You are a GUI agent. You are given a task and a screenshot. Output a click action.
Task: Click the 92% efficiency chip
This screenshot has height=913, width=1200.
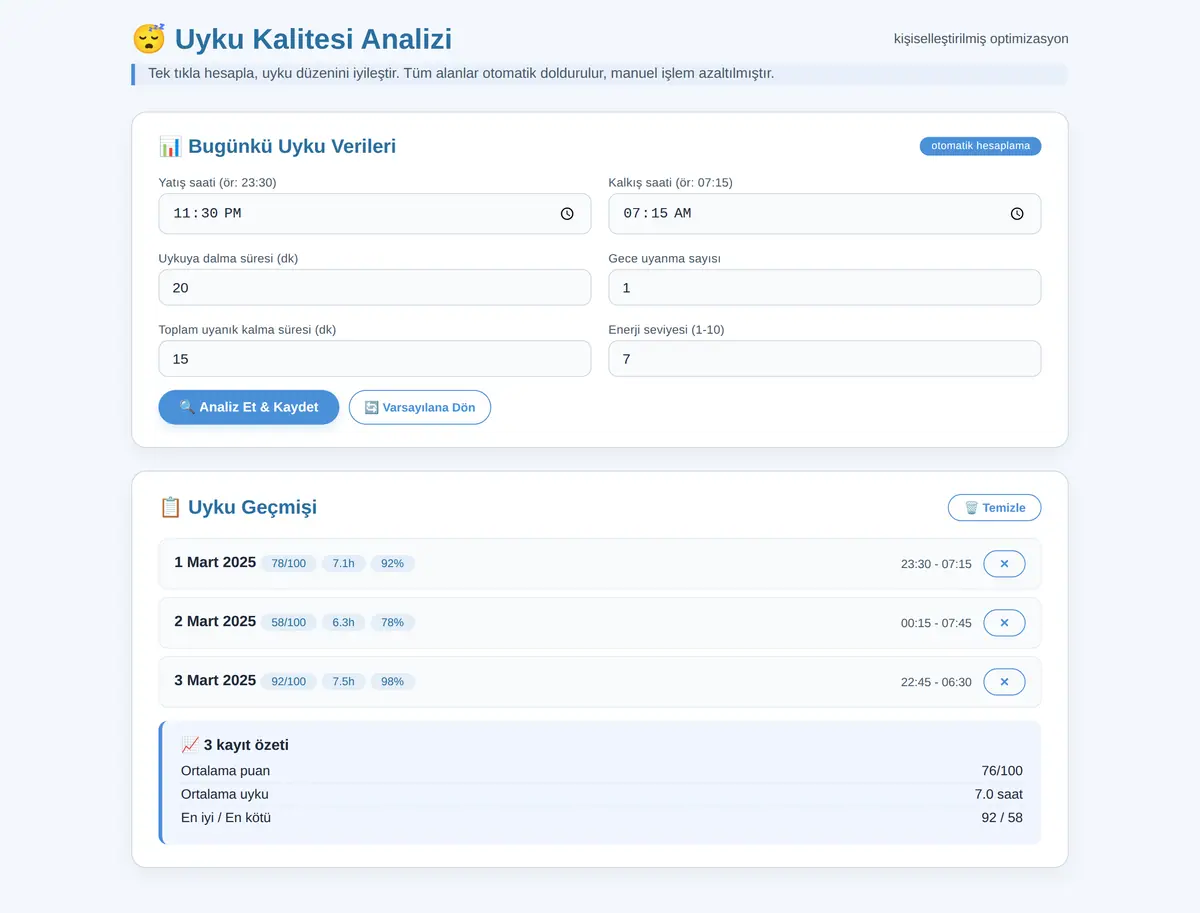(393, 564)
